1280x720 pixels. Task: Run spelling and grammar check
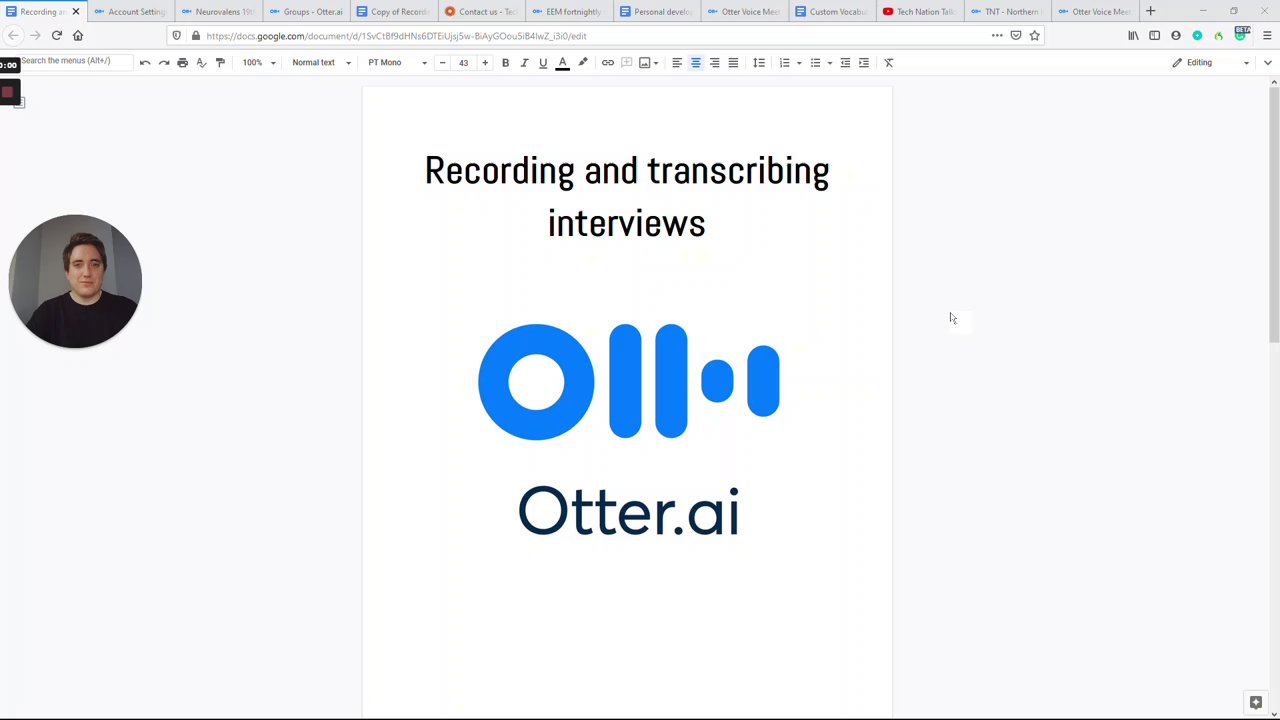pos(201,62)
